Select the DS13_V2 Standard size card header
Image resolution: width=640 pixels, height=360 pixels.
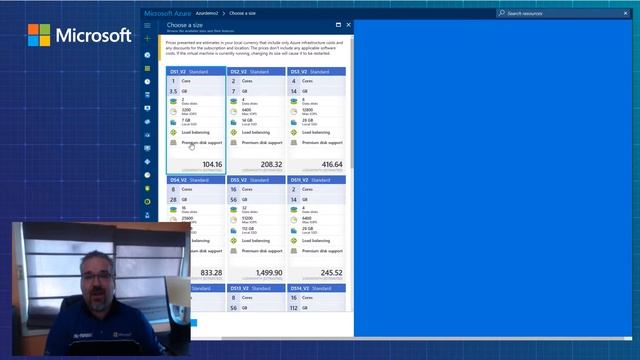256,288
